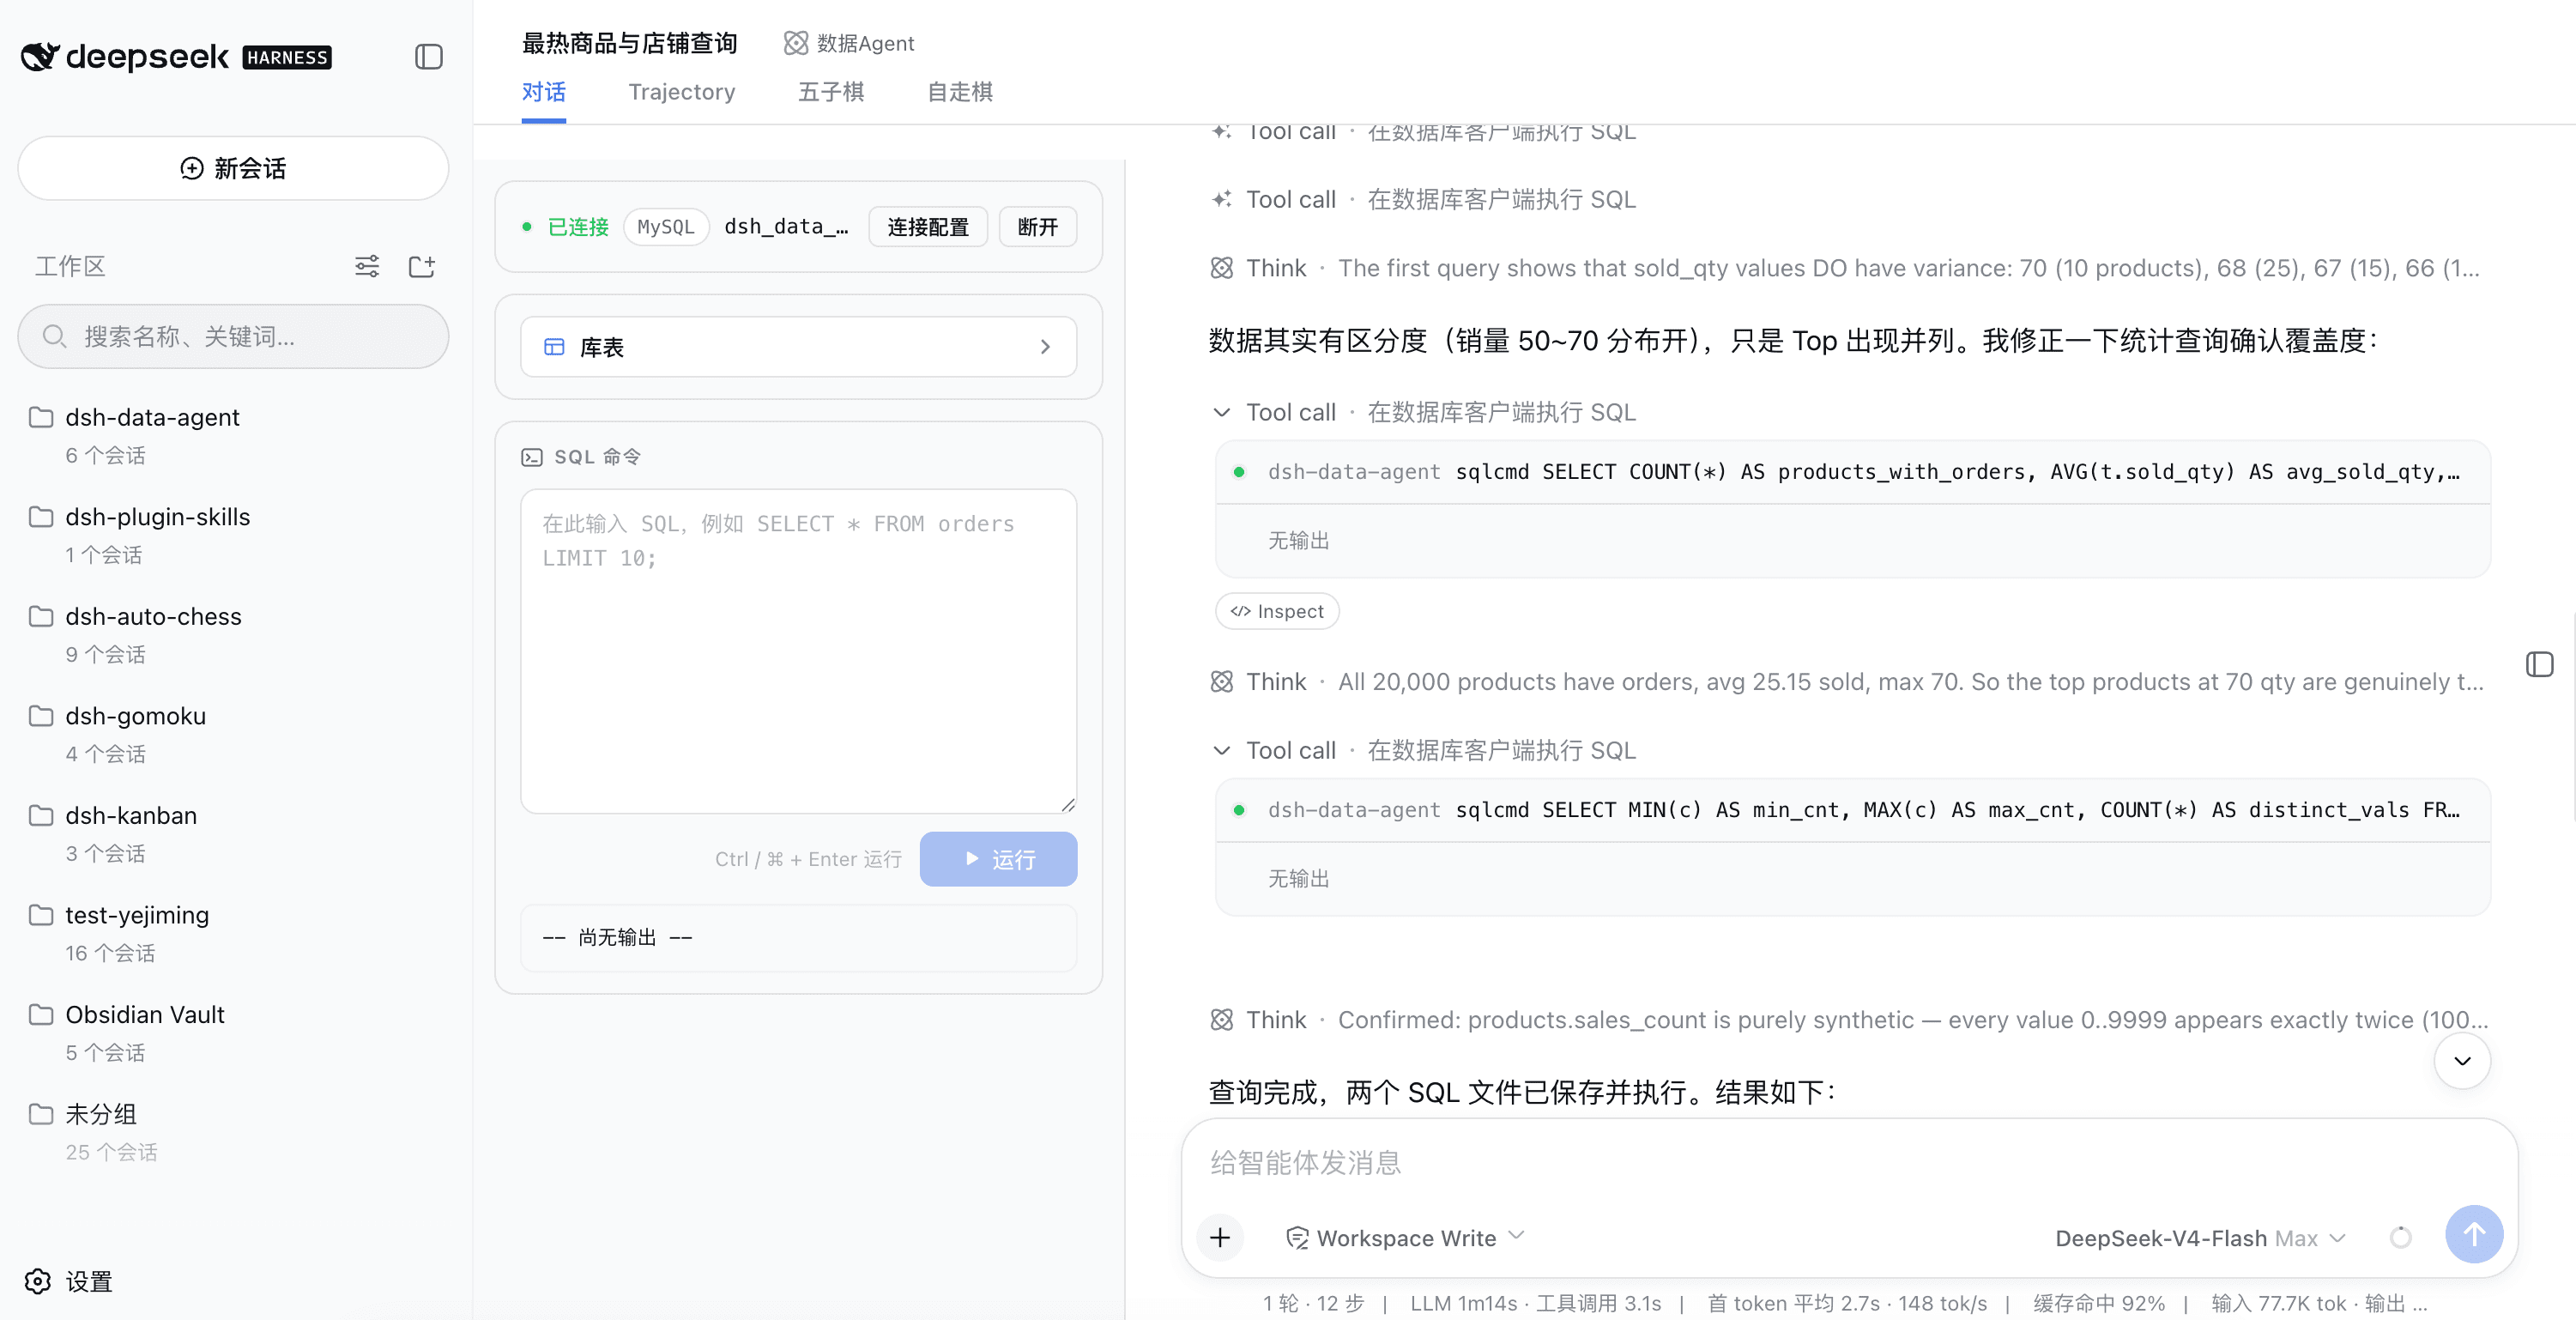Click the Inspect code button
The width and height of the screenshot is (2576, 1320).
(1276, 611)
